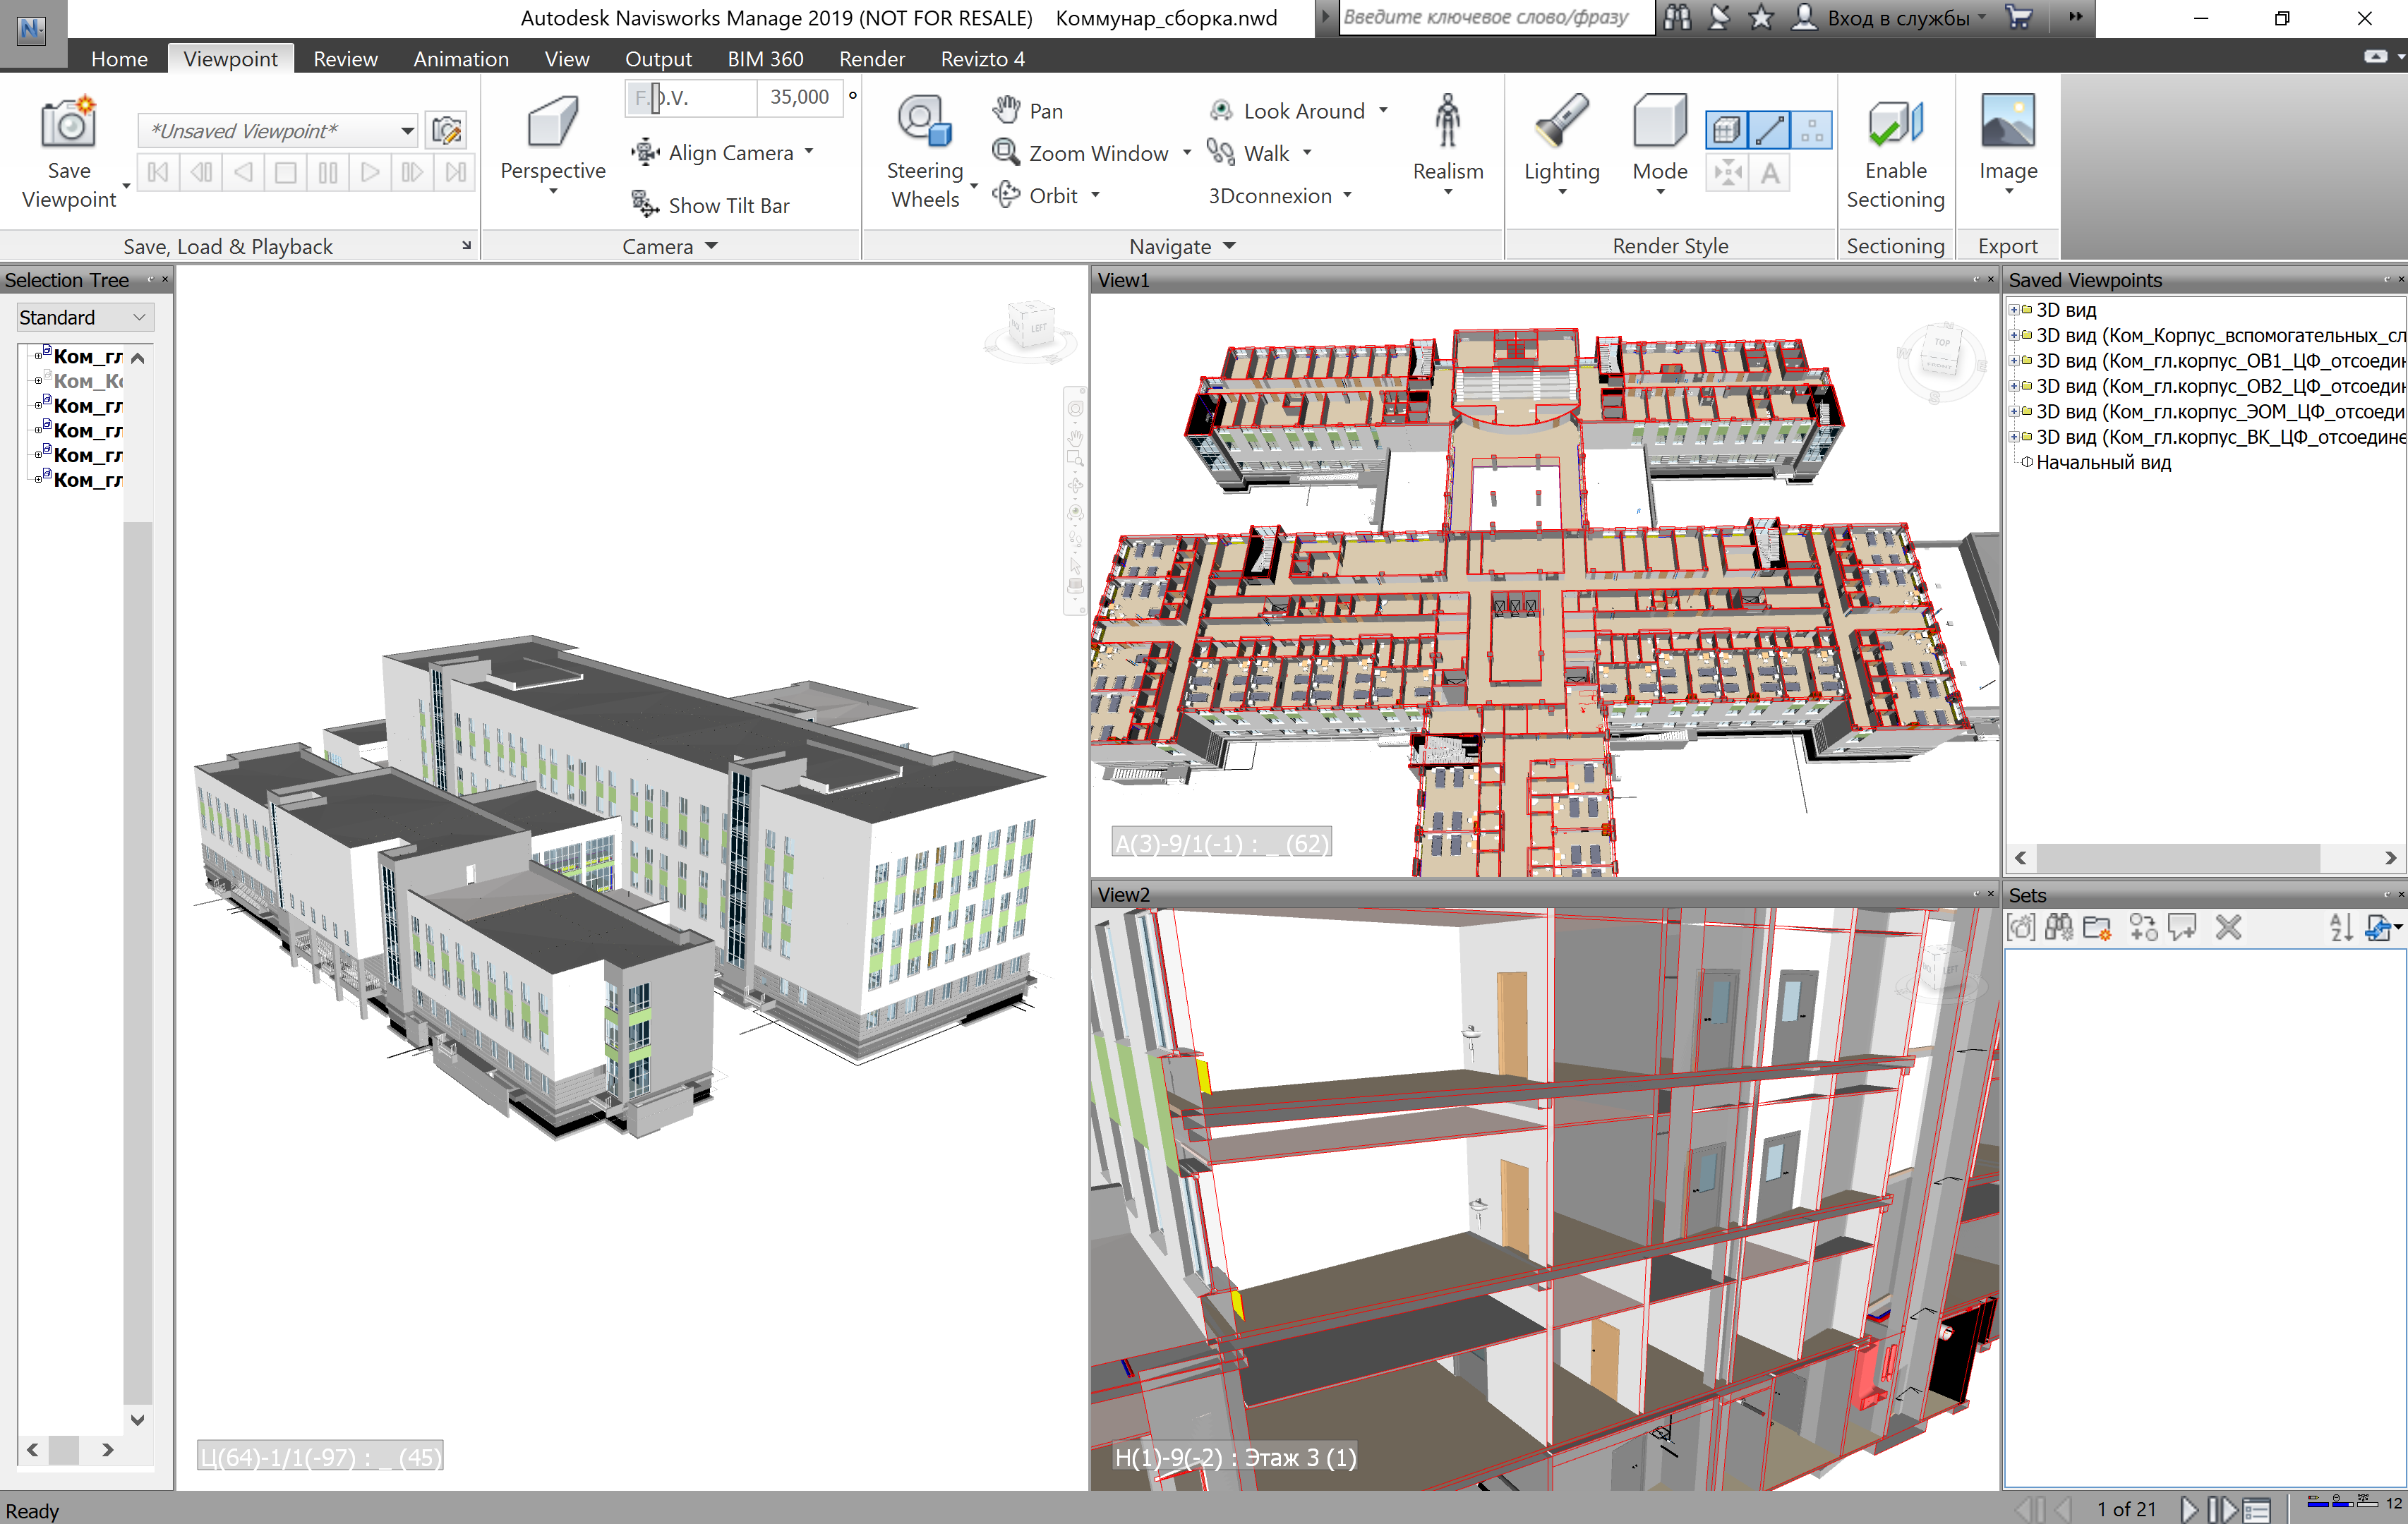Click the Navisworks application menu button
This screenshot has height=1524, width=2408.
(32, 30)
